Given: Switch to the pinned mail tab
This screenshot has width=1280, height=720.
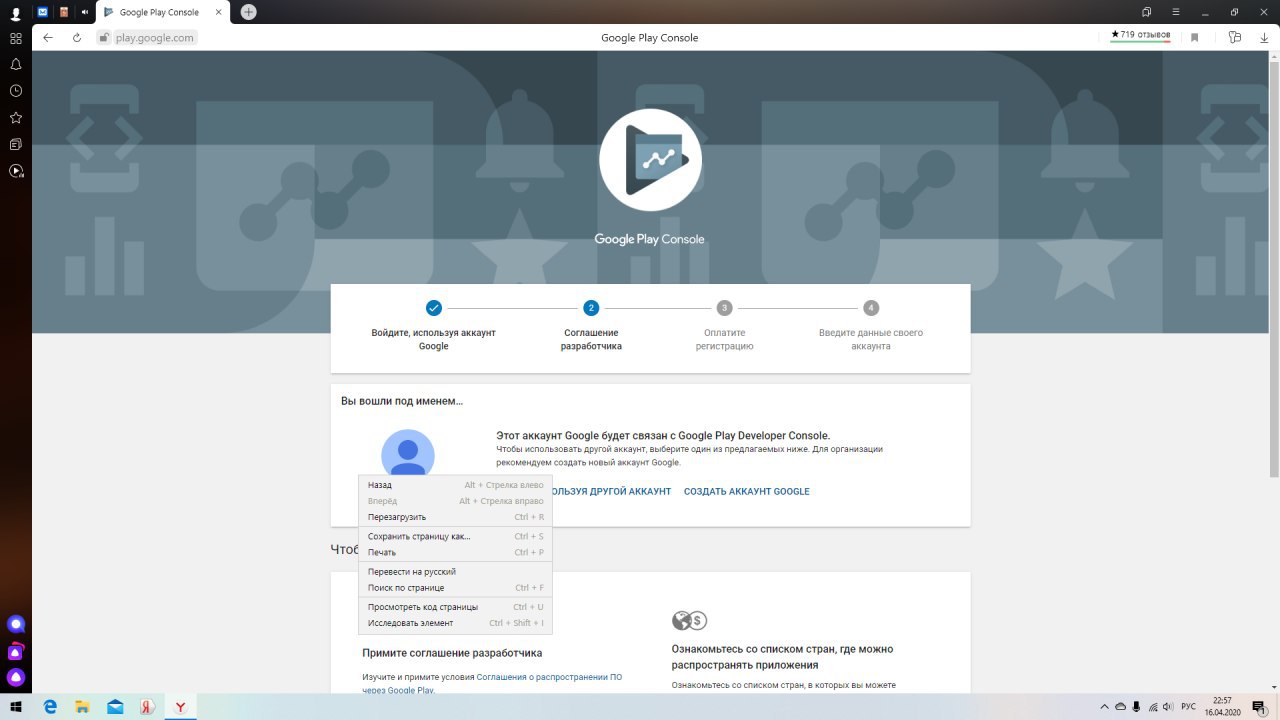Looking at the screenshot, I should (43, 12).
